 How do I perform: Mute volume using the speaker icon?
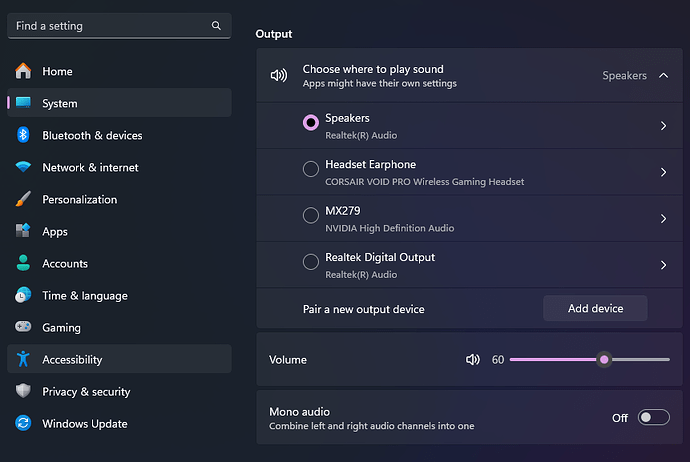pos(473,359)
